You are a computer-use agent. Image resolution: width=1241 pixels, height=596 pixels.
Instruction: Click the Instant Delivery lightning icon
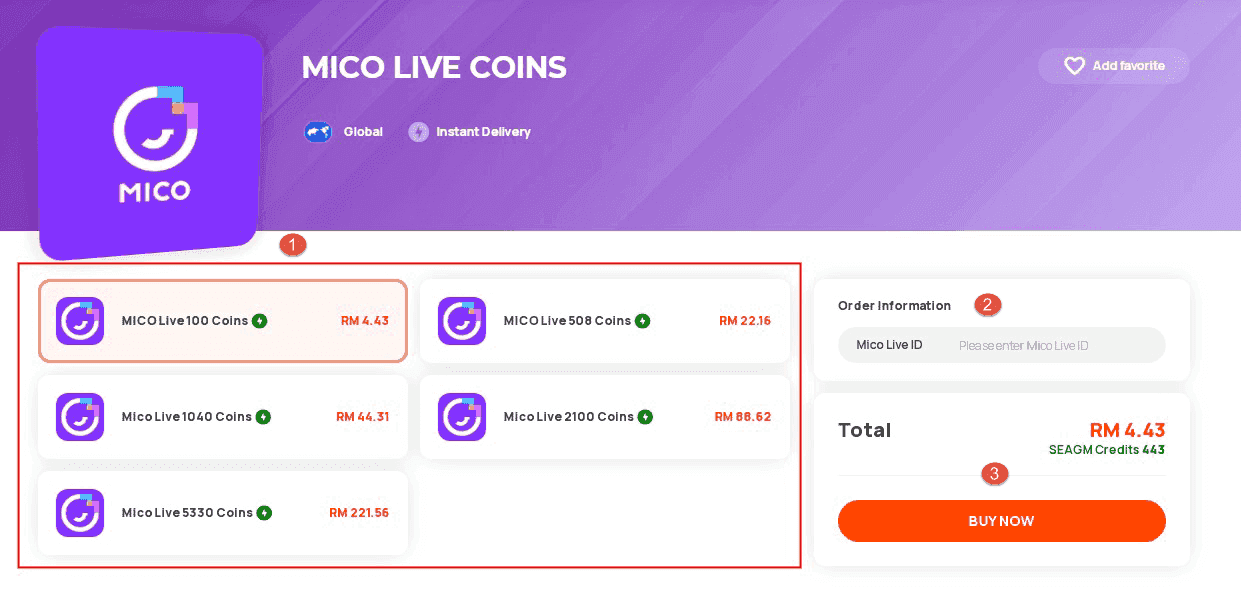[x=418, y=132]
